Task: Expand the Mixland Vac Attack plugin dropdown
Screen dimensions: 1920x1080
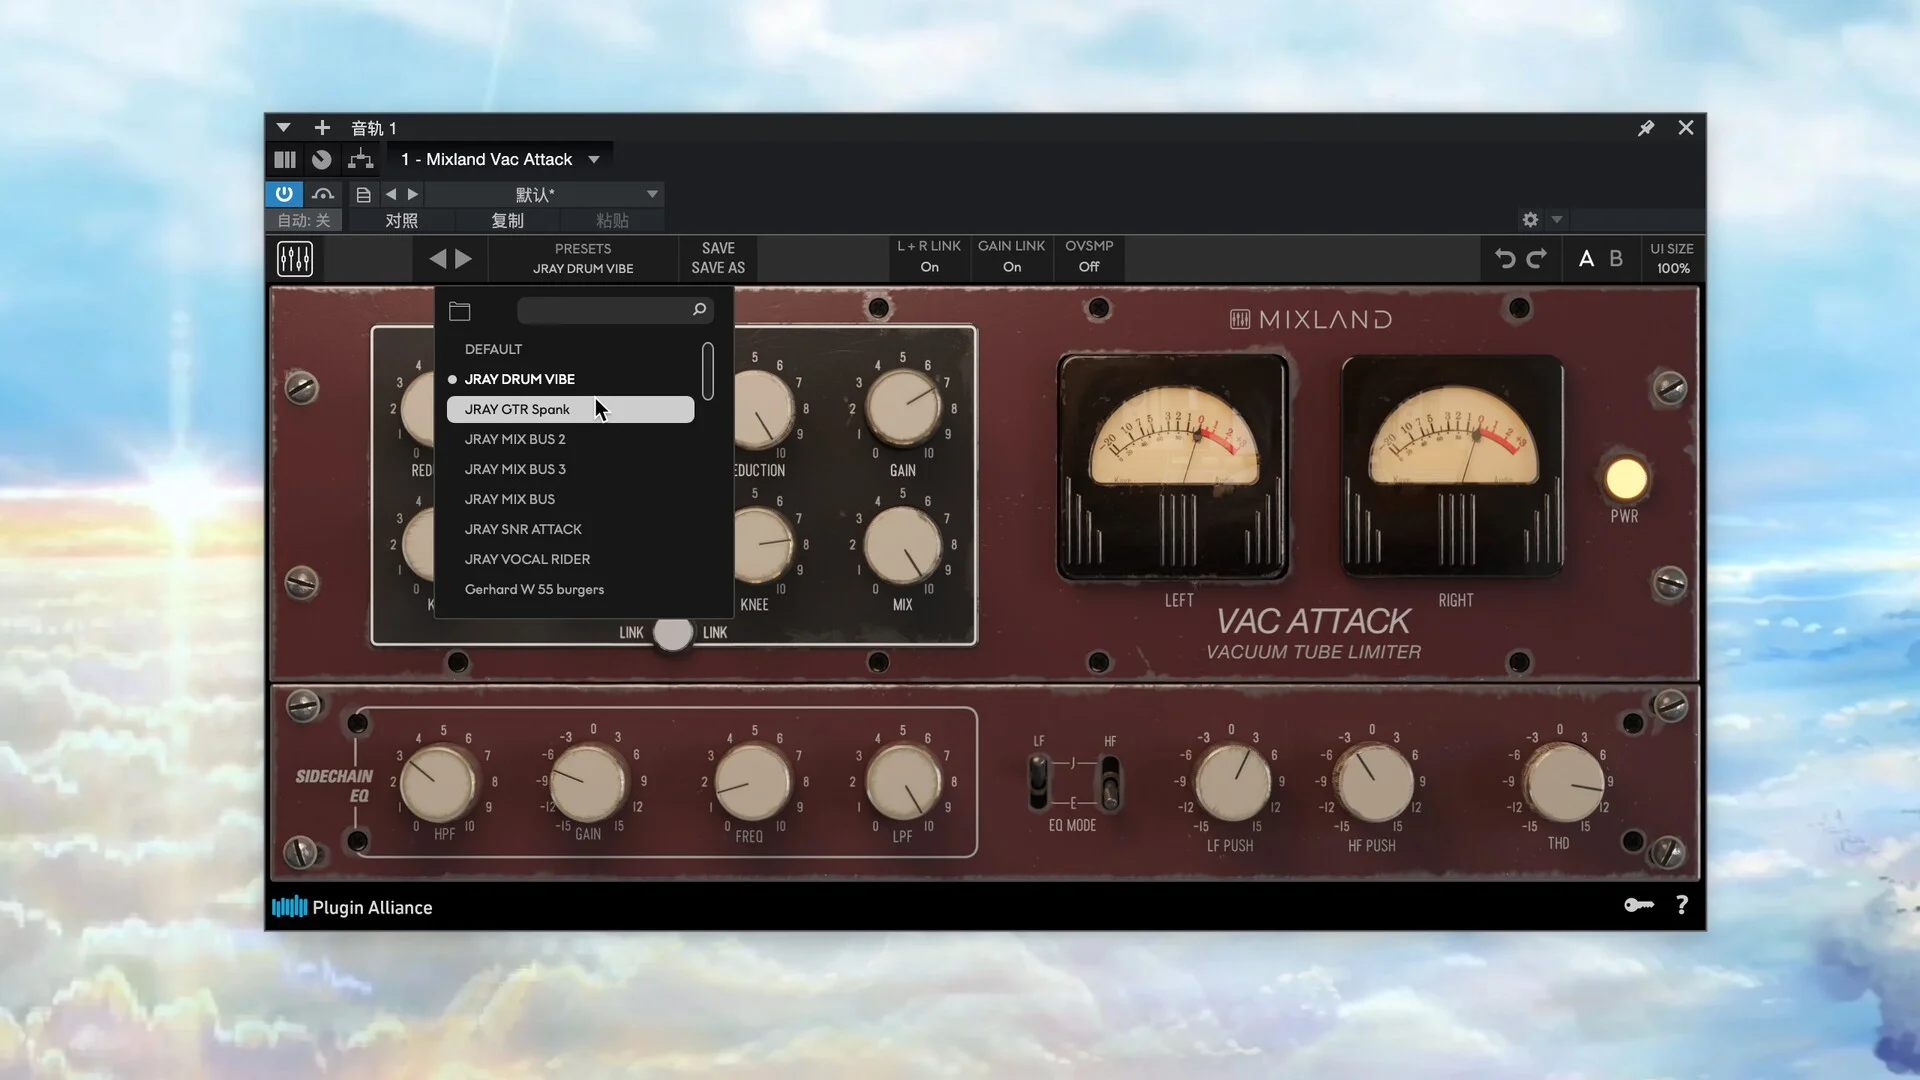Action: 594,159
